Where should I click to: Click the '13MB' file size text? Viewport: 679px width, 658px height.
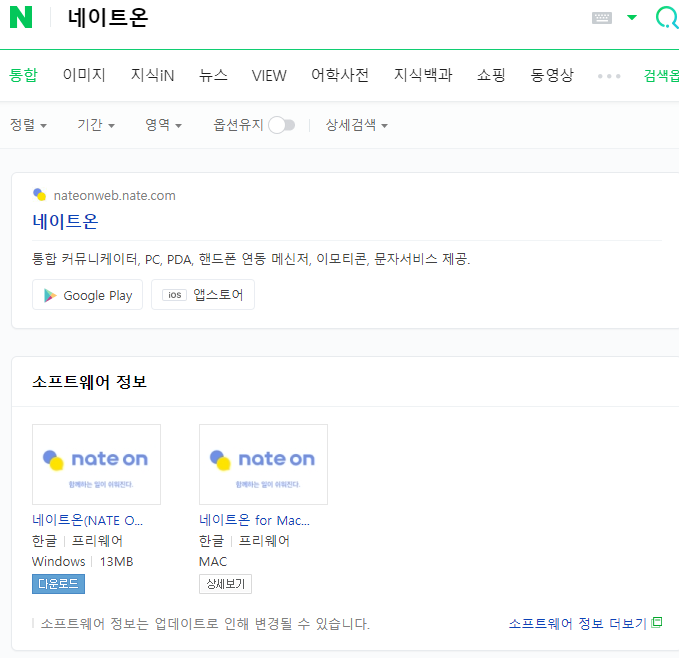pyautogui.click(x=116, y=561)
